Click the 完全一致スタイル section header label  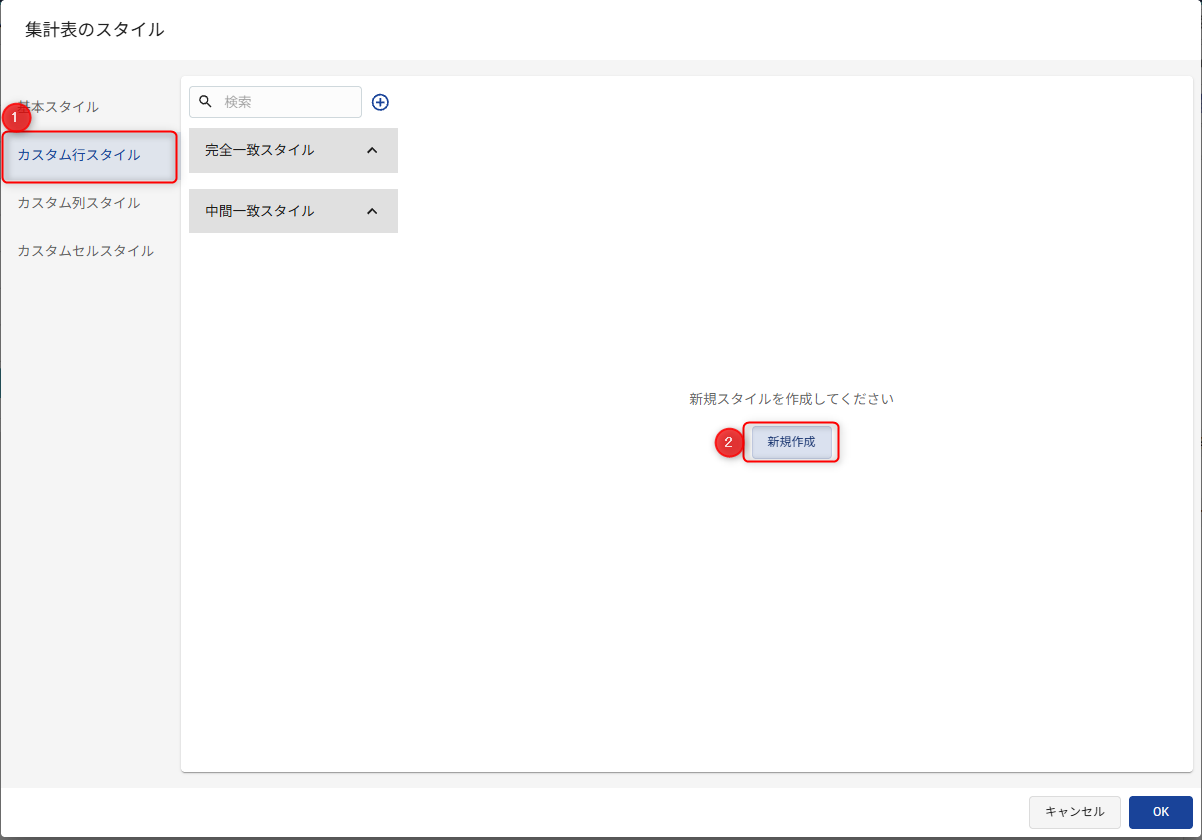259,150
